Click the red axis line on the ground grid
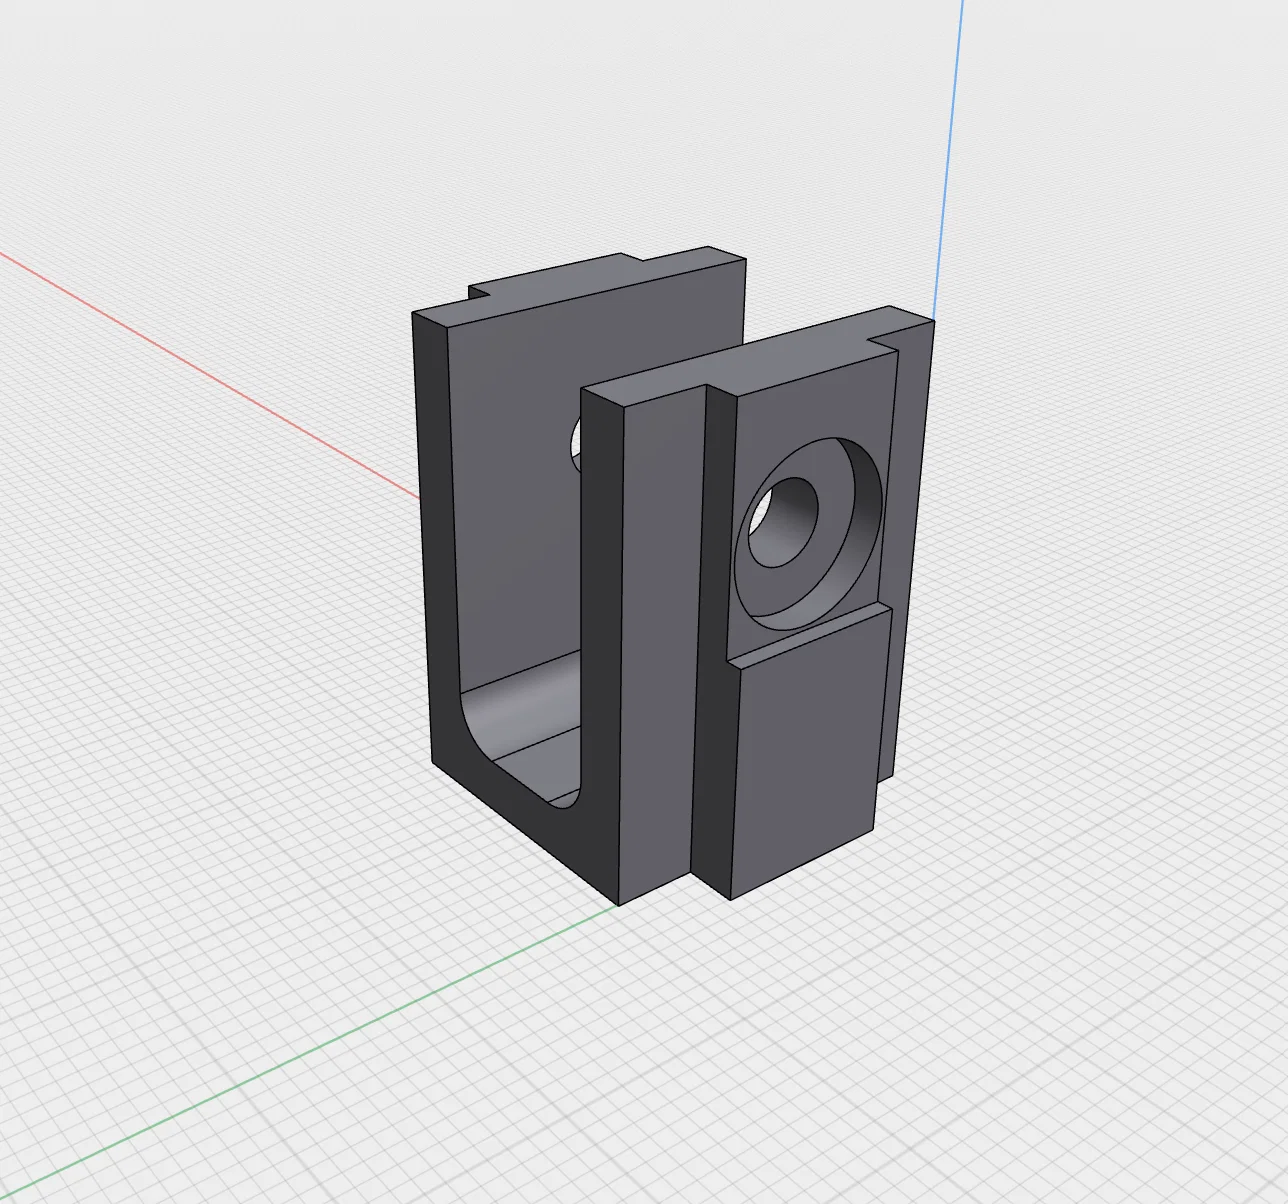 [x=208, y=376]
